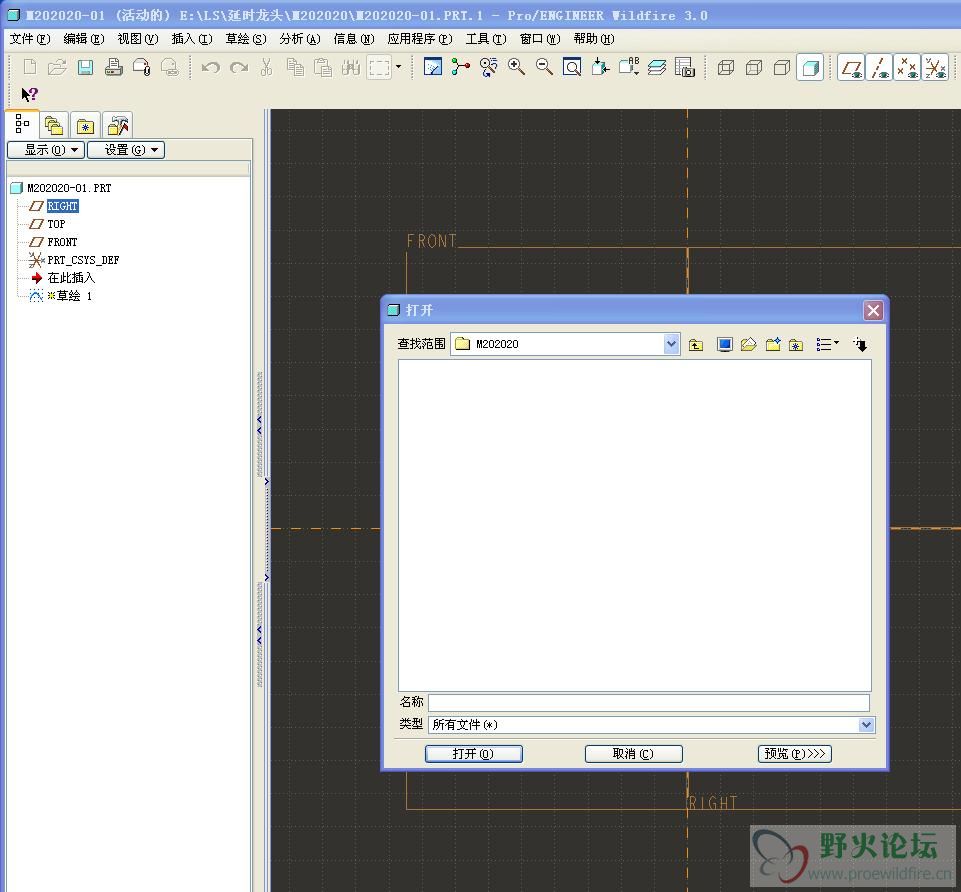Open the 插入 menu
Image resolution: width=961 pixels, height=892 pixels.
tap(192, 39)
